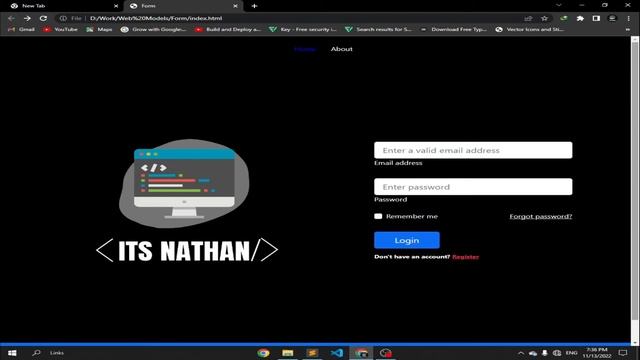This screenshot has height=360, width=640.
Task: Click the ITS NATHAN logo text
Action: pos(187,250)
